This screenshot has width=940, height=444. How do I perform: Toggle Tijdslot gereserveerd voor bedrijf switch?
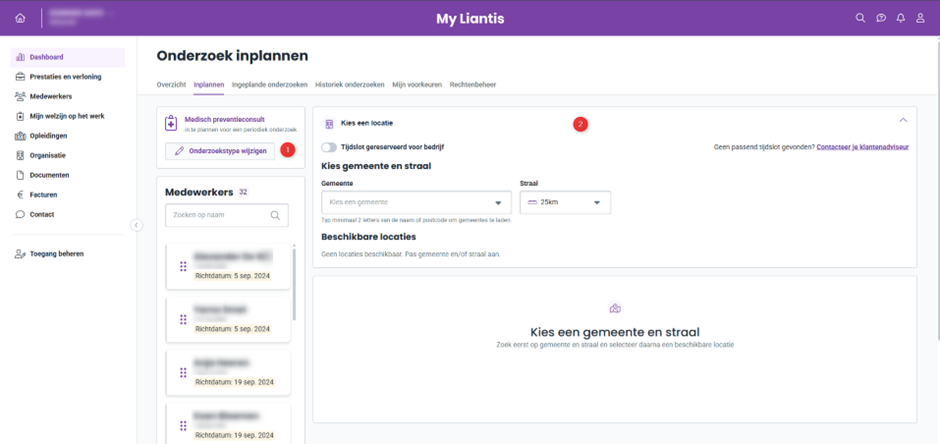[329, 147]
